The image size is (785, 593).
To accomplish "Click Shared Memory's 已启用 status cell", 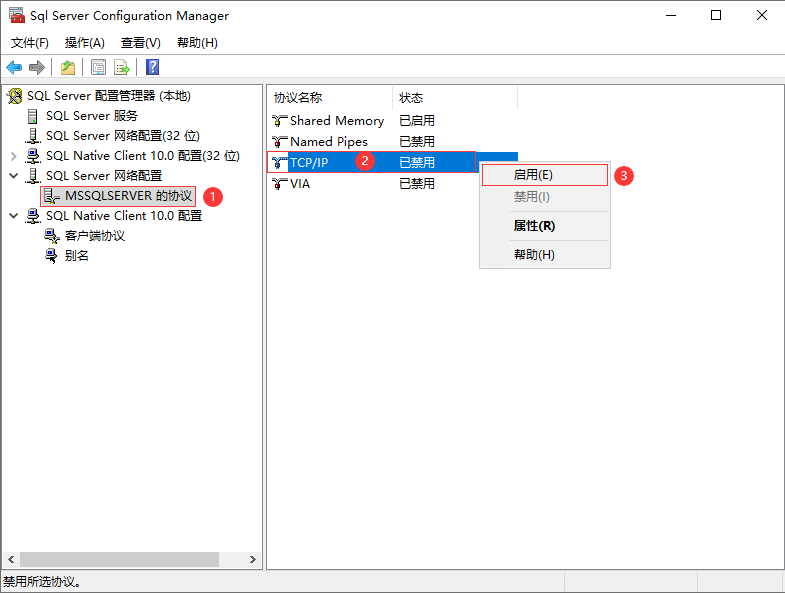I will [417, 121].
